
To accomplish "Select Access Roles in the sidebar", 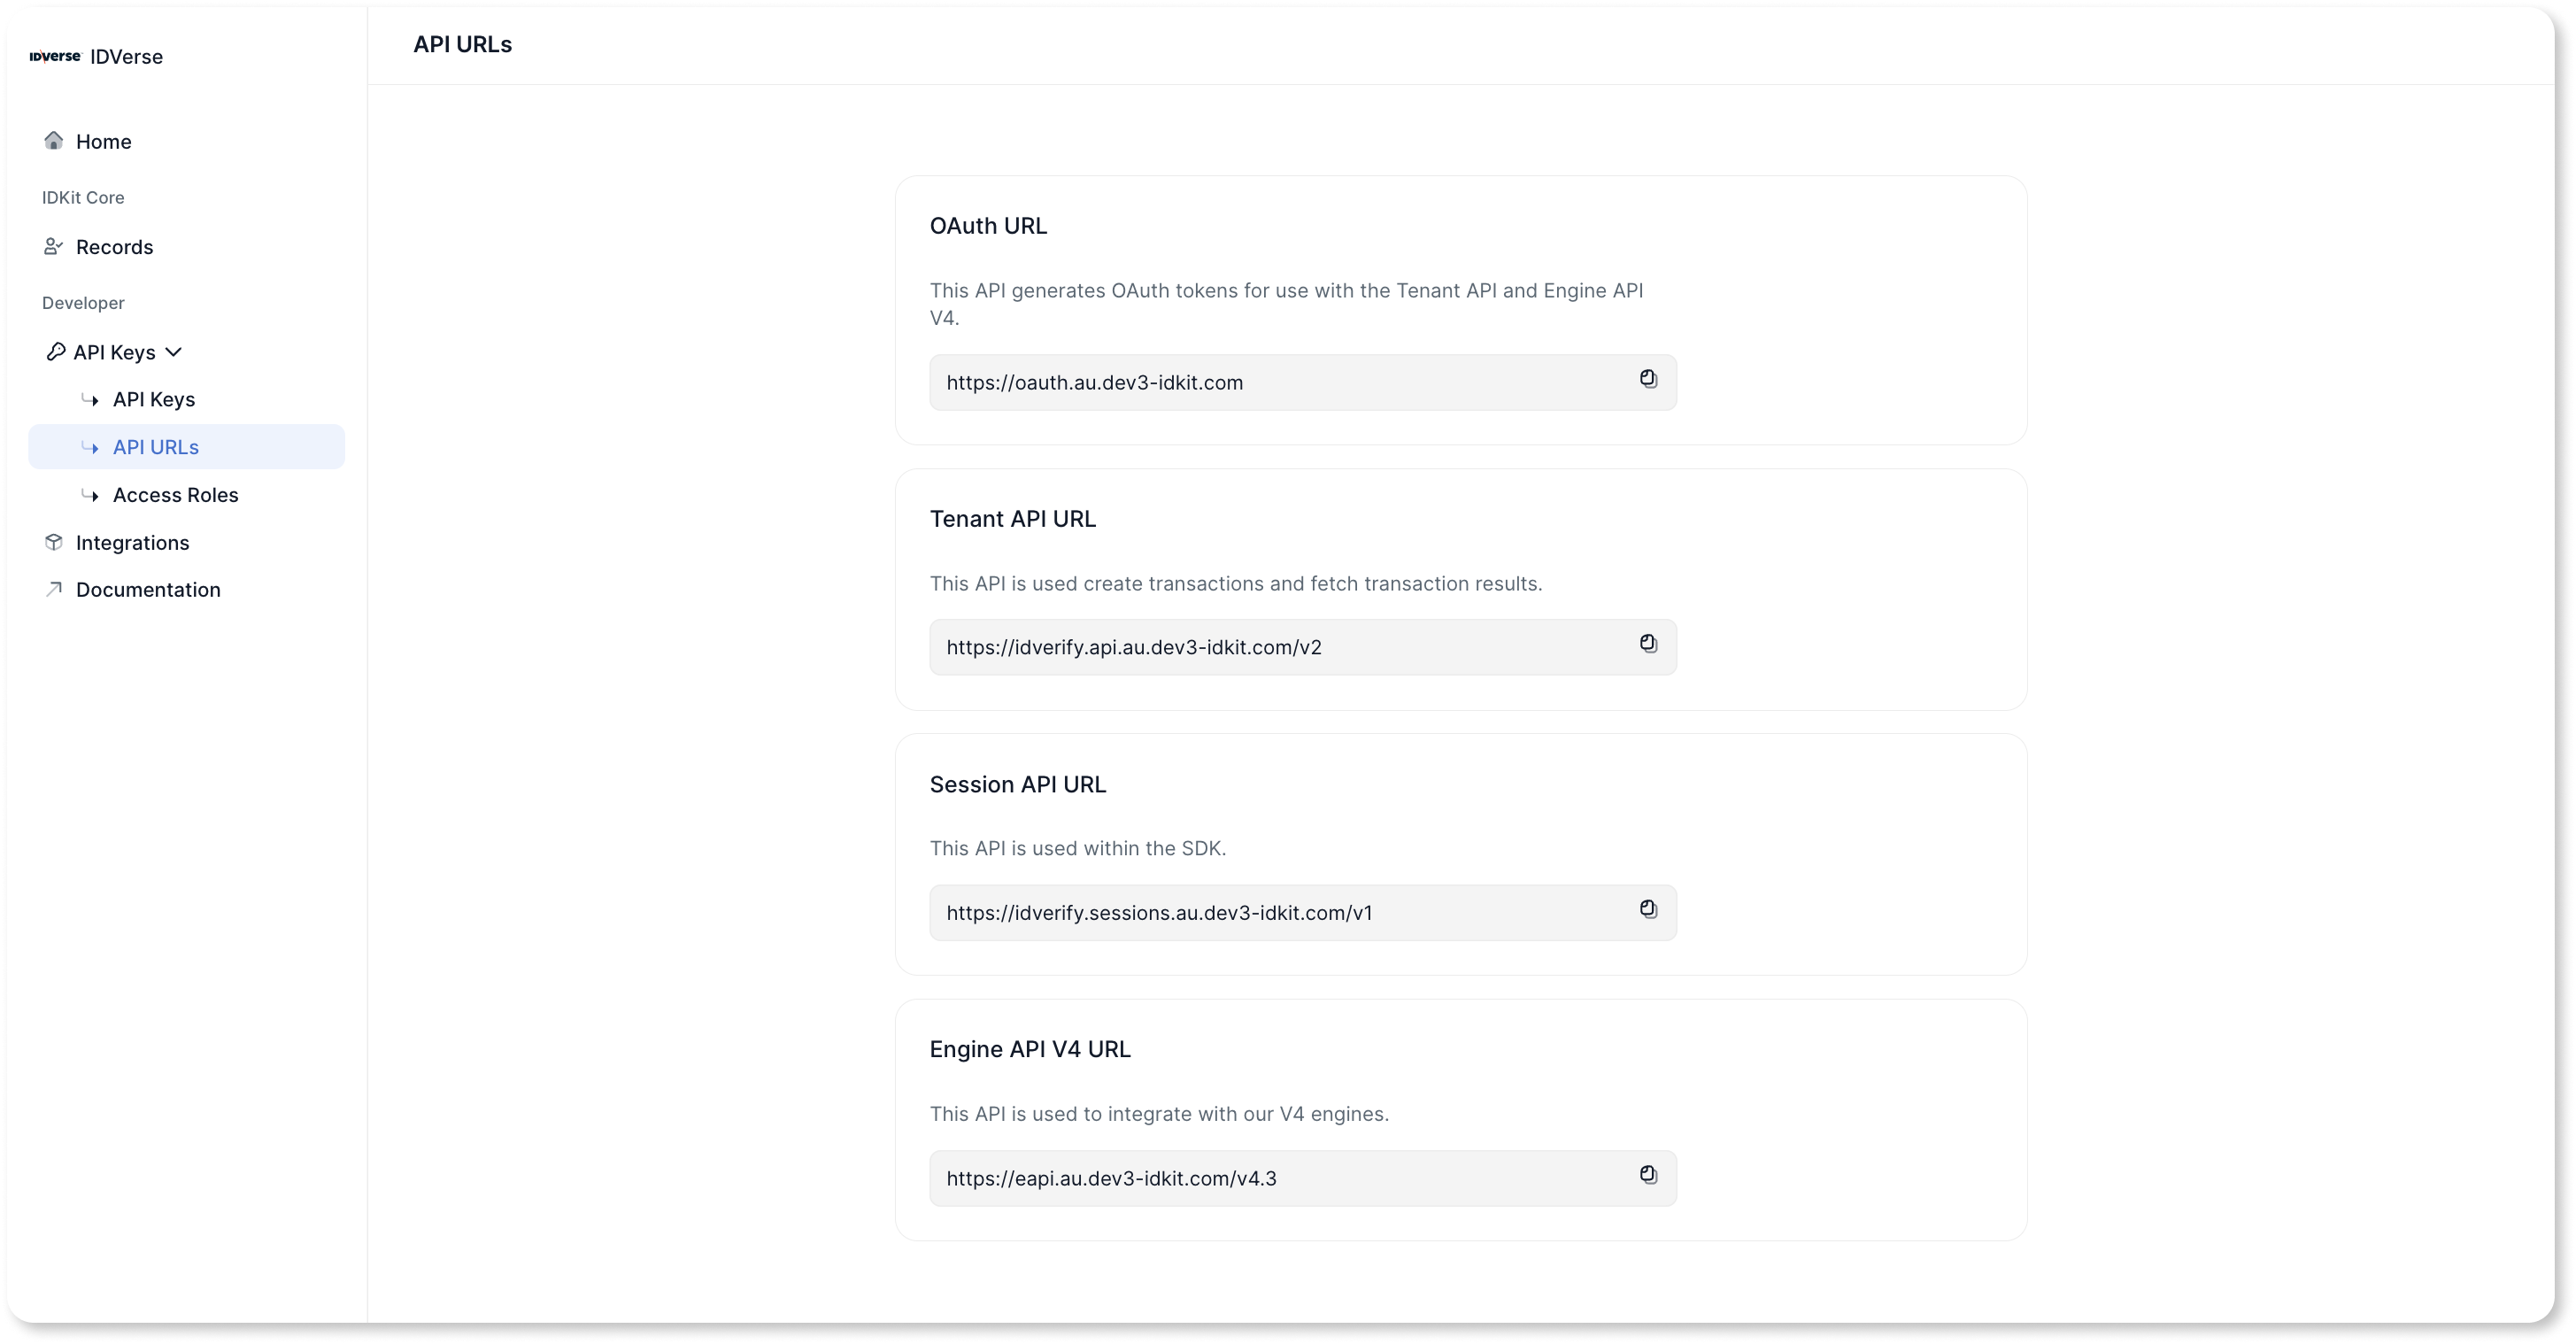I will coord(175,494).
